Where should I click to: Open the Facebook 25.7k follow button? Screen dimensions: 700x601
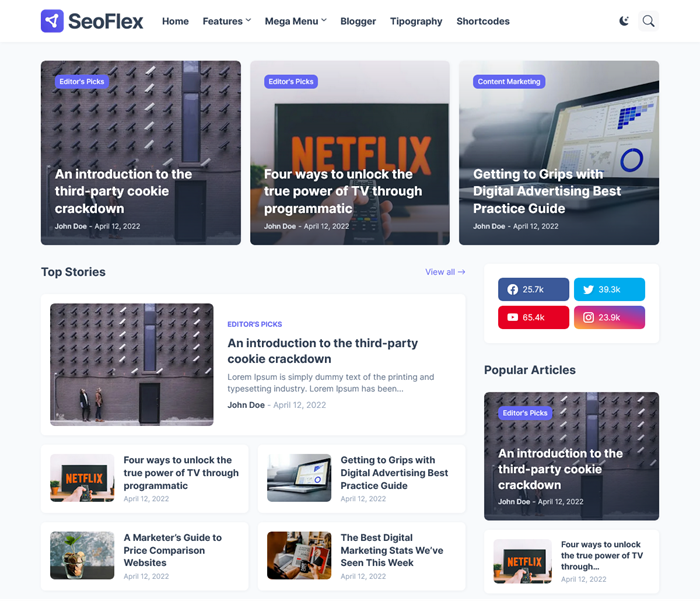coord(533,289)
